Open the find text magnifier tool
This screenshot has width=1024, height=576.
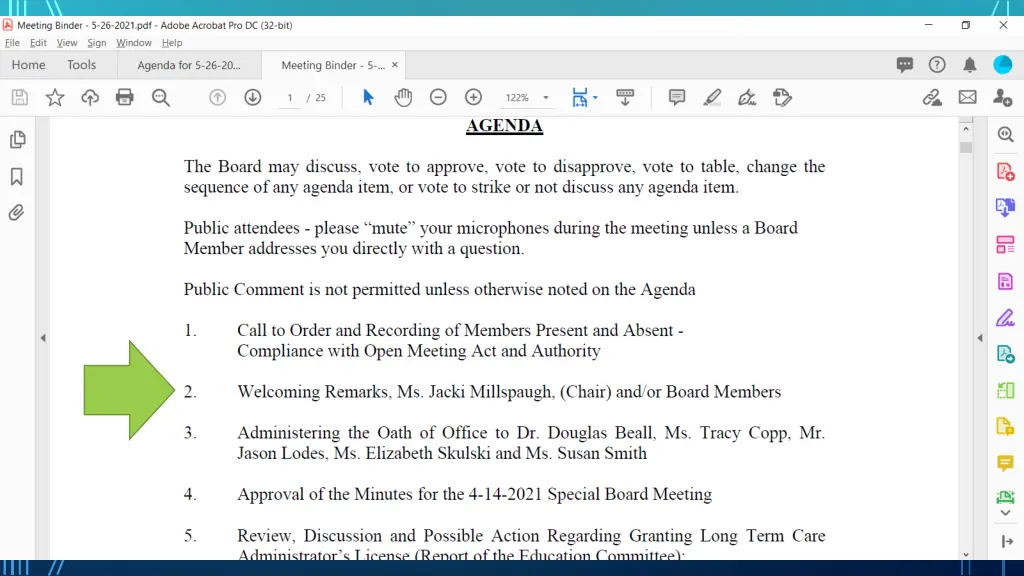point(161,97)
